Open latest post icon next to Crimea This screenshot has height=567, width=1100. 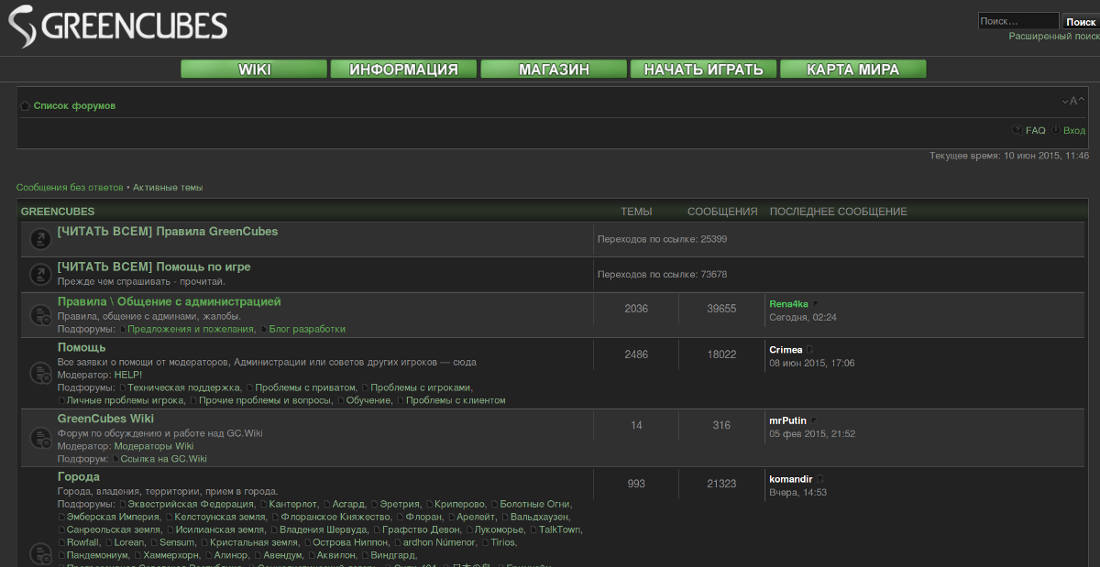[810, 349]
